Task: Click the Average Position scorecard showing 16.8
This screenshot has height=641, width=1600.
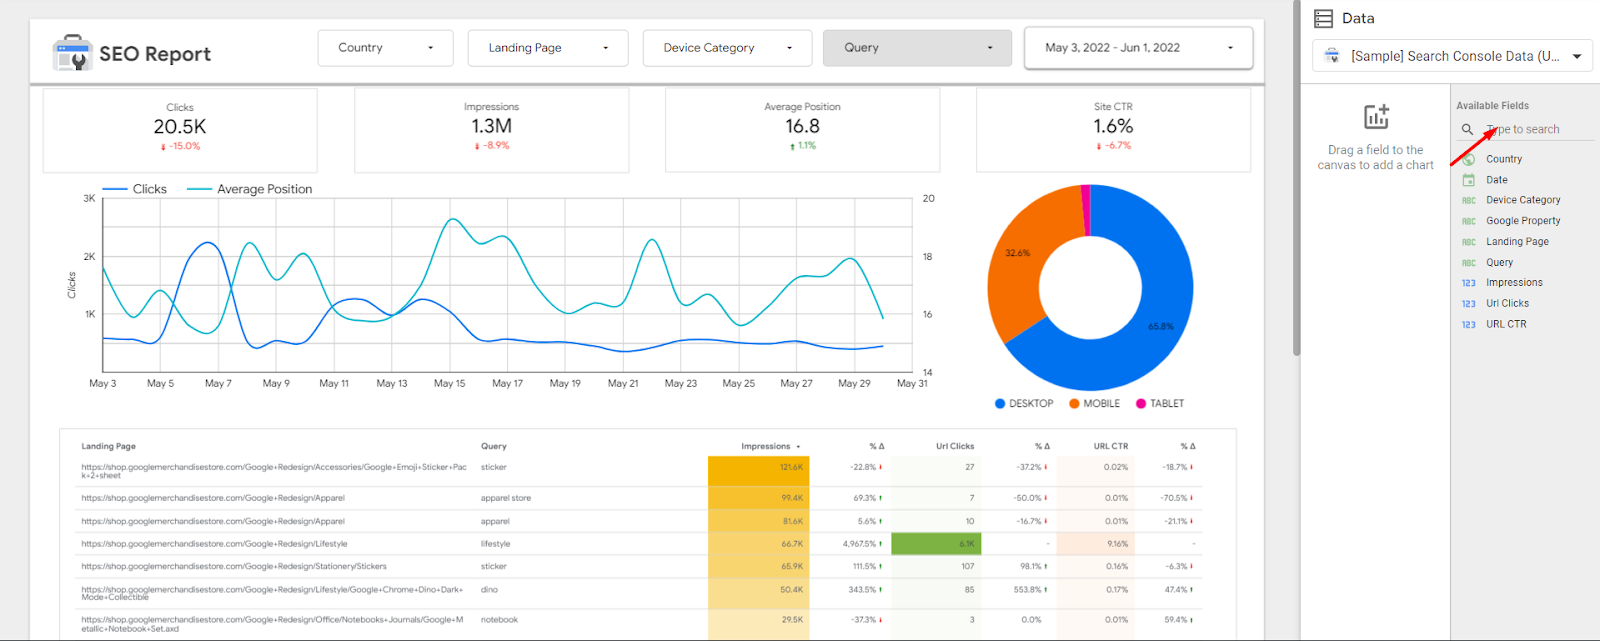Action: click(802, 130)
